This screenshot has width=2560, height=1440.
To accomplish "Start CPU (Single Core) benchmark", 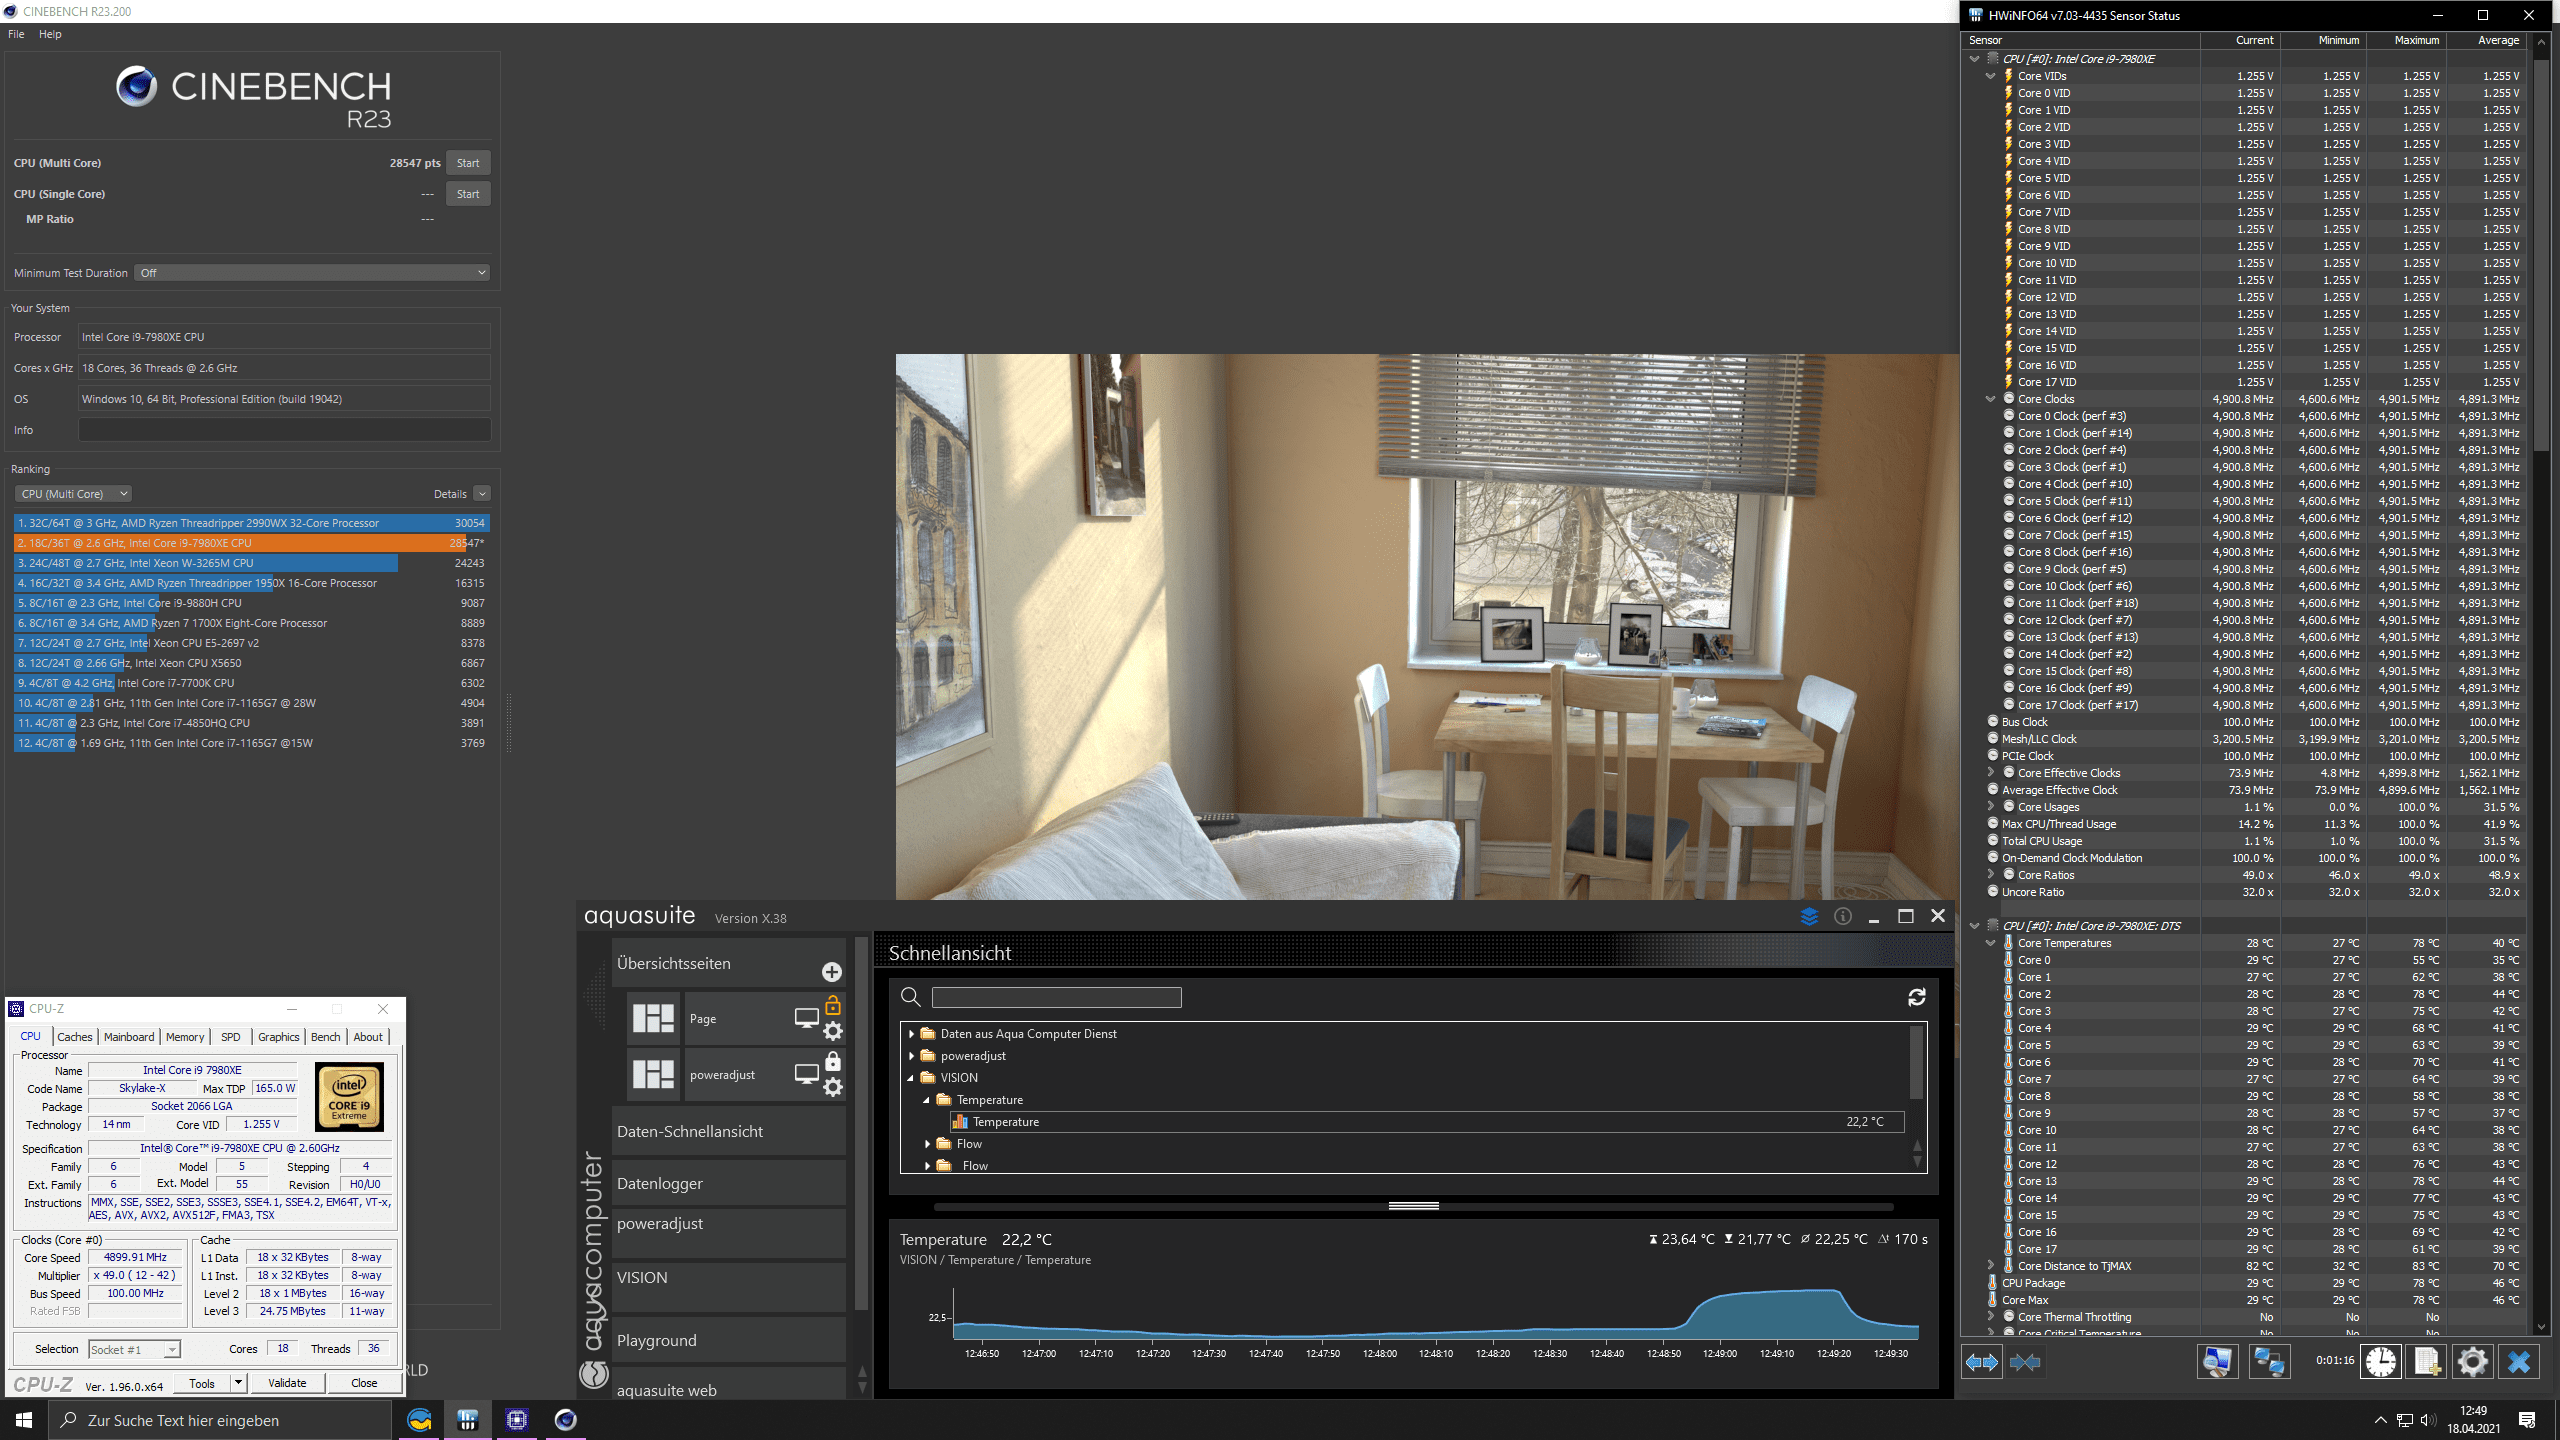I will [x=468, y=194].
